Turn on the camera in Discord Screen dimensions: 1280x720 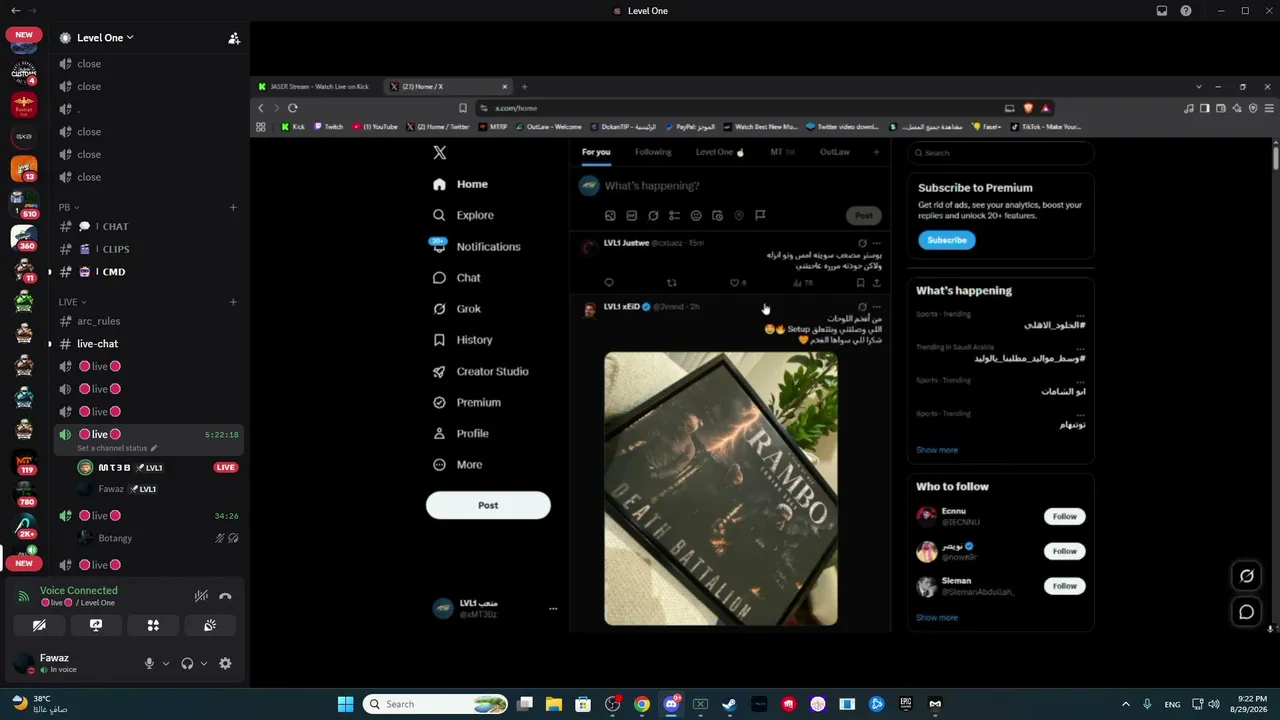(x=39, y=625)
